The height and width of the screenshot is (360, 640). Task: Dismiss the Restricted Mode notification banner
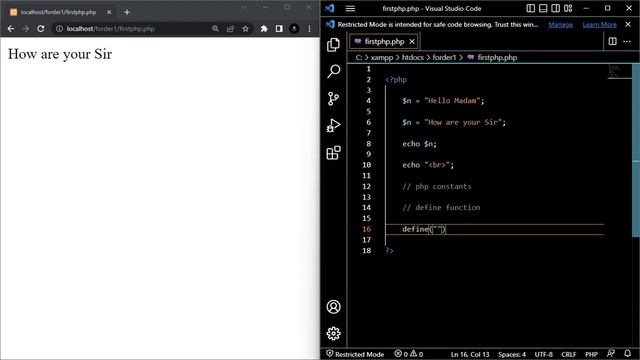[x=628, y=24]
